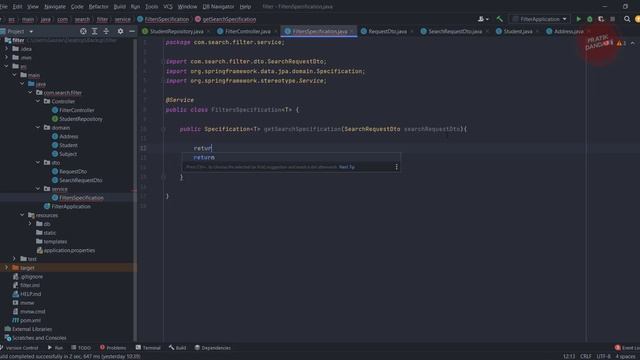640x360 pixels.
Task: Open FilterApplication run configuration dropdown
Action: pyautogui.click(x=540, y=19)
